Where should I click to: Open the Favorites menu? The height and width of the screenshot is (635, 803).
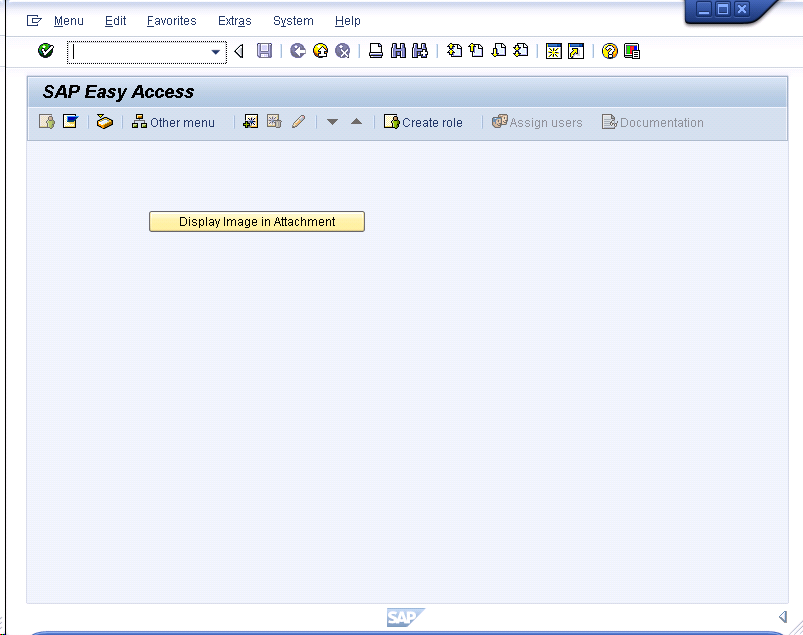172,21
